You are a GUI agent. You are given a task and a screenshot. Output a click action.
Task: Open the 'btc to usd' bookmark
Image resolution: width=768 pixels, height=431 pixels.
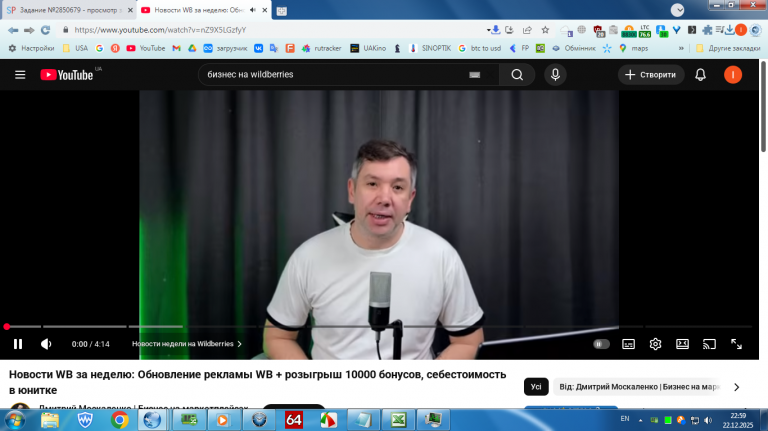(480, 48)
